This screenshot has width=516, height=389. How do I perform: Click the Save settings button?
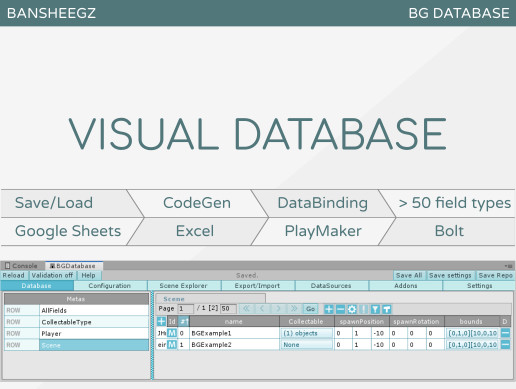[450, 275]
